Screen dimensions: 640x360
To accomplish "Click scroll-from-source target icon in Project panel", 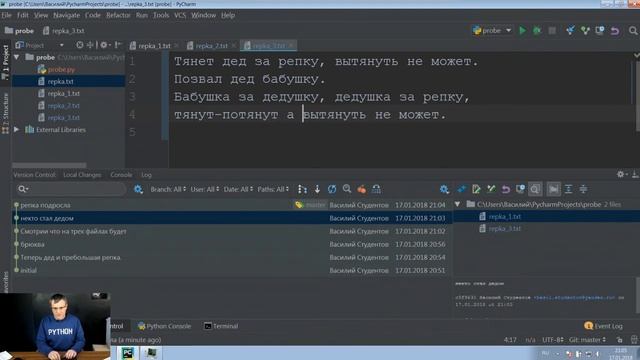I will (80, 45).
